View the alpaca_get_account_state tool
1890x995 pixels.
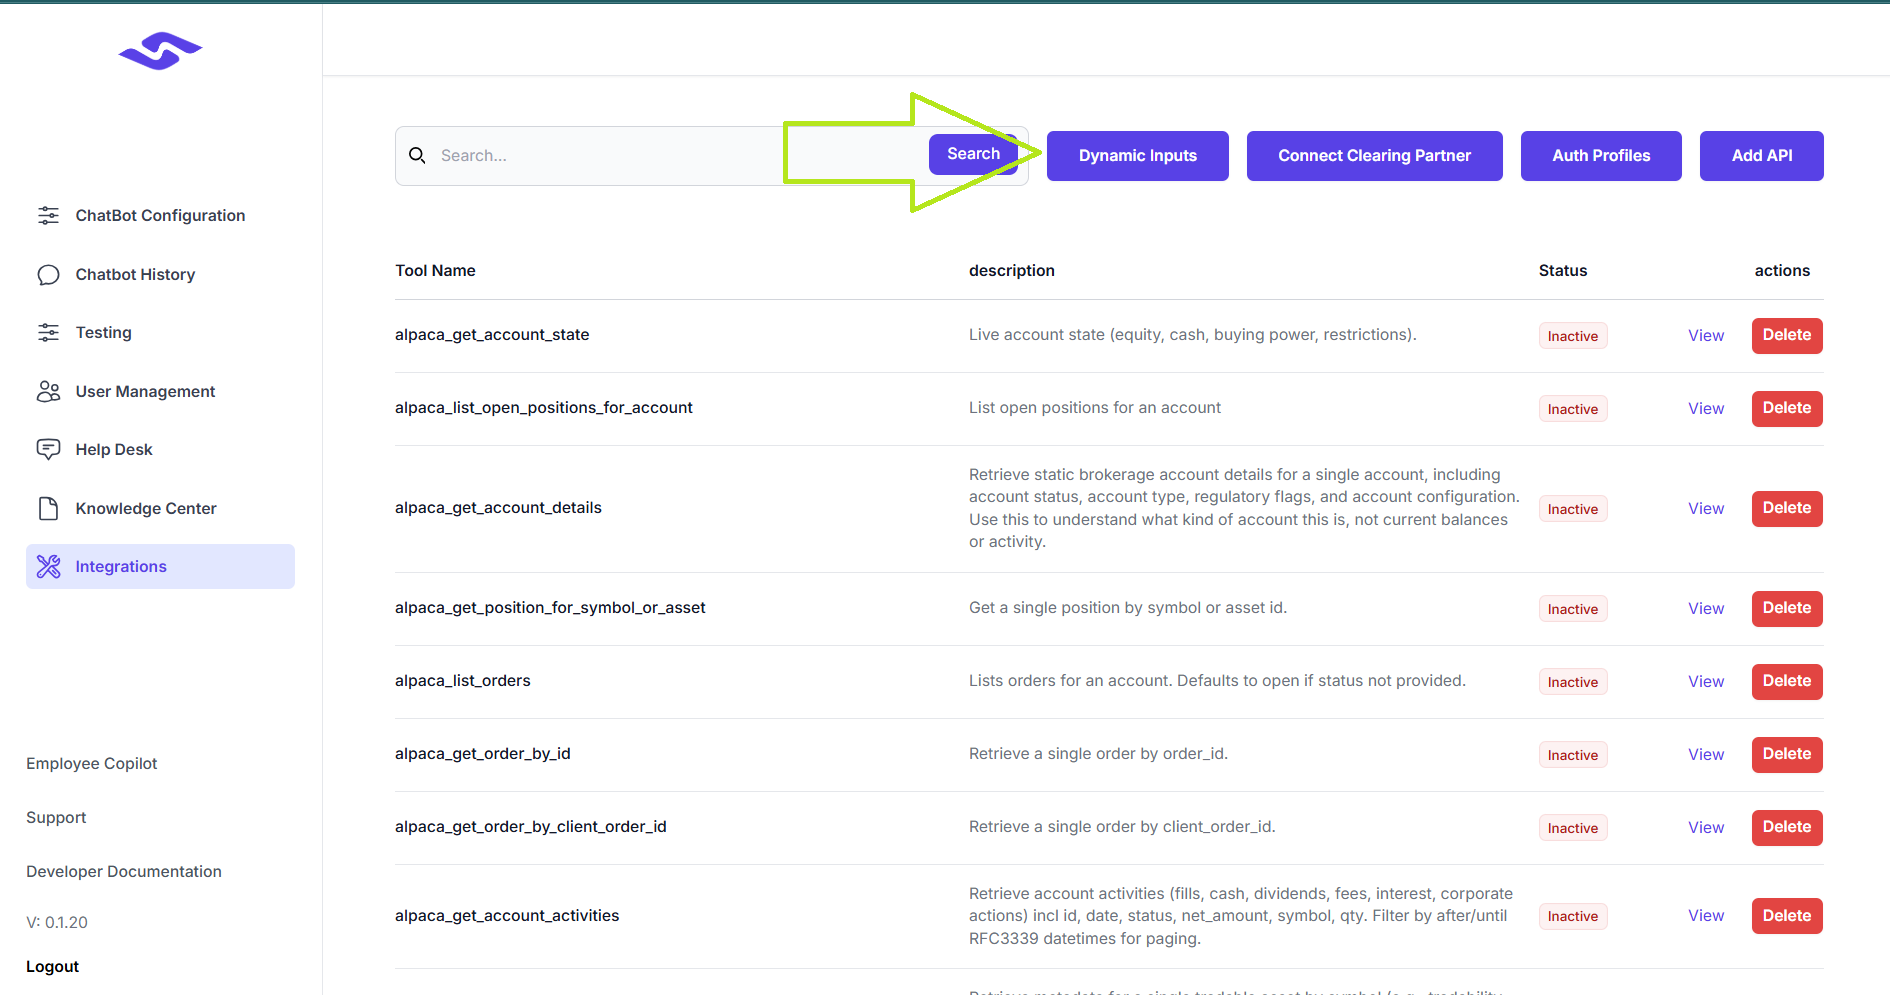[1705, 336]
